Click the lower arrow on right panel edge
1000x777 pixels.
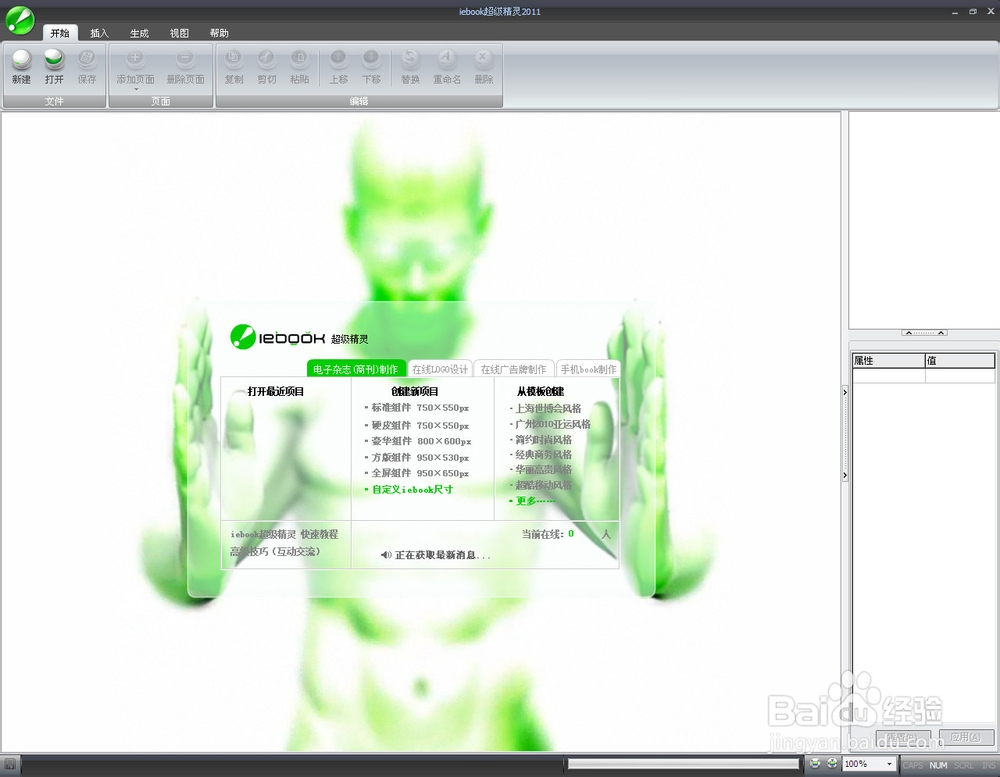[845, 475]
